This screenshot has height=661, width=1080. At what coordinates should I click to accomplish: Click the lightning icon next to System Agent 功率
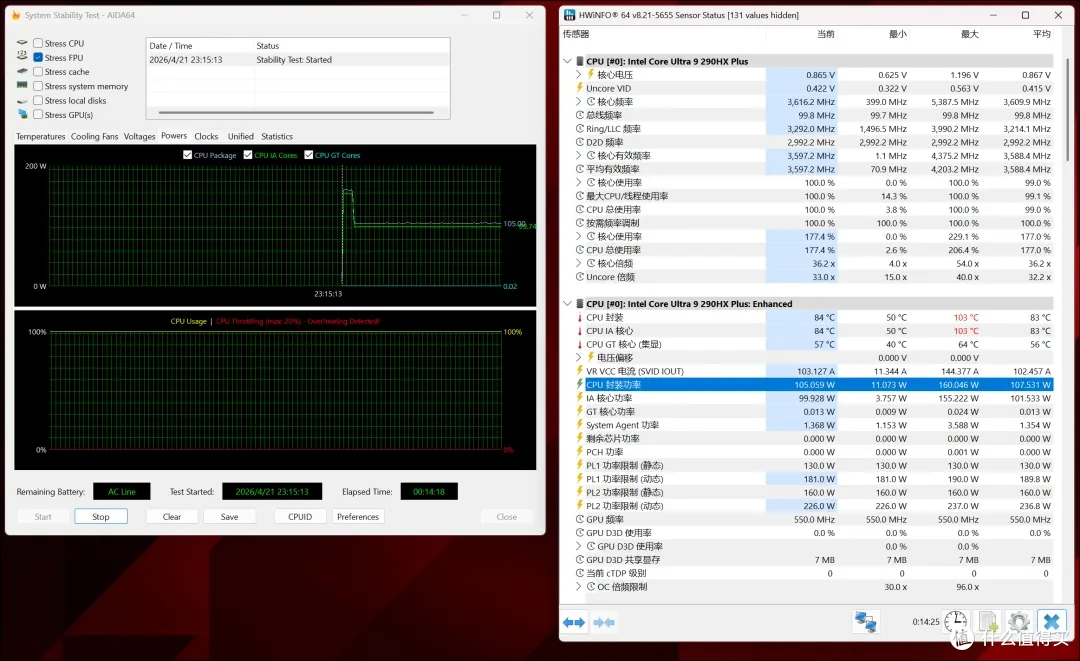click(x=579, y=425)
